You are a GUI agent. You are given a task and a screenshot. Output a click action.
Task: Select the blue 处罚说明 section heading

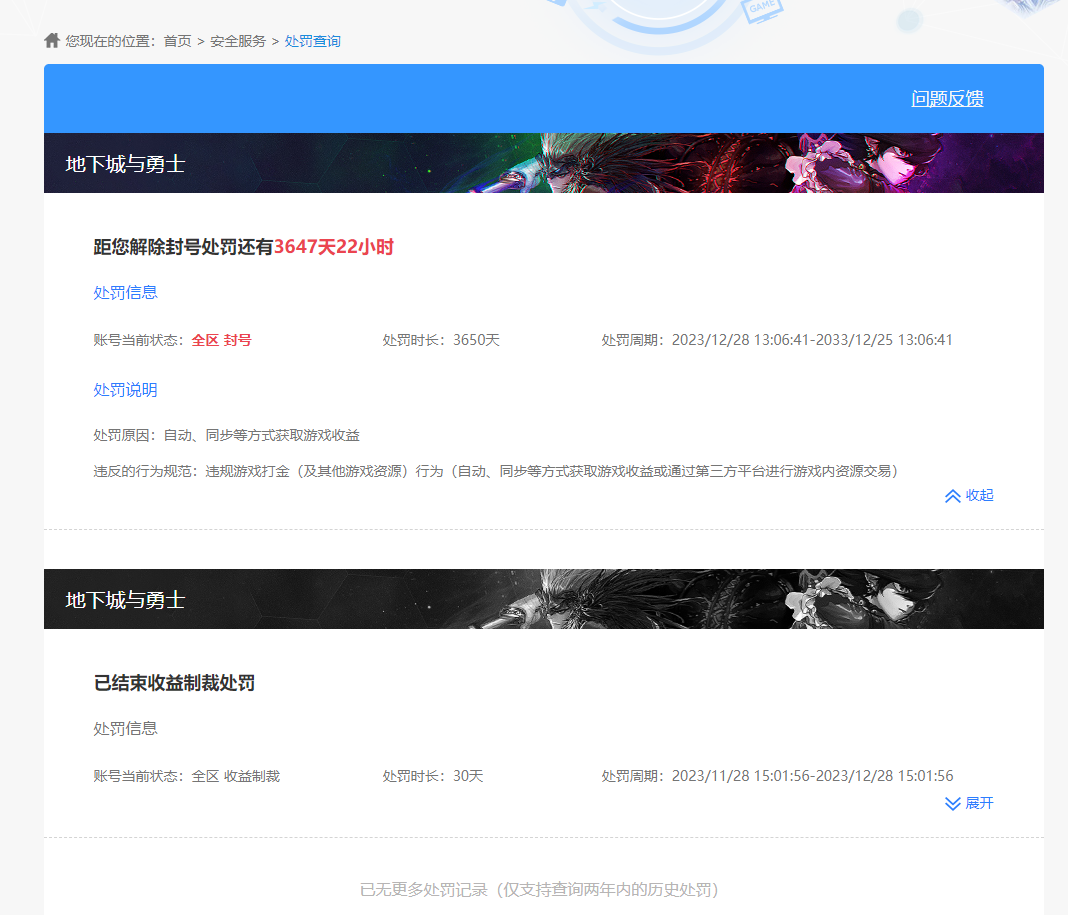pos(125,390)
